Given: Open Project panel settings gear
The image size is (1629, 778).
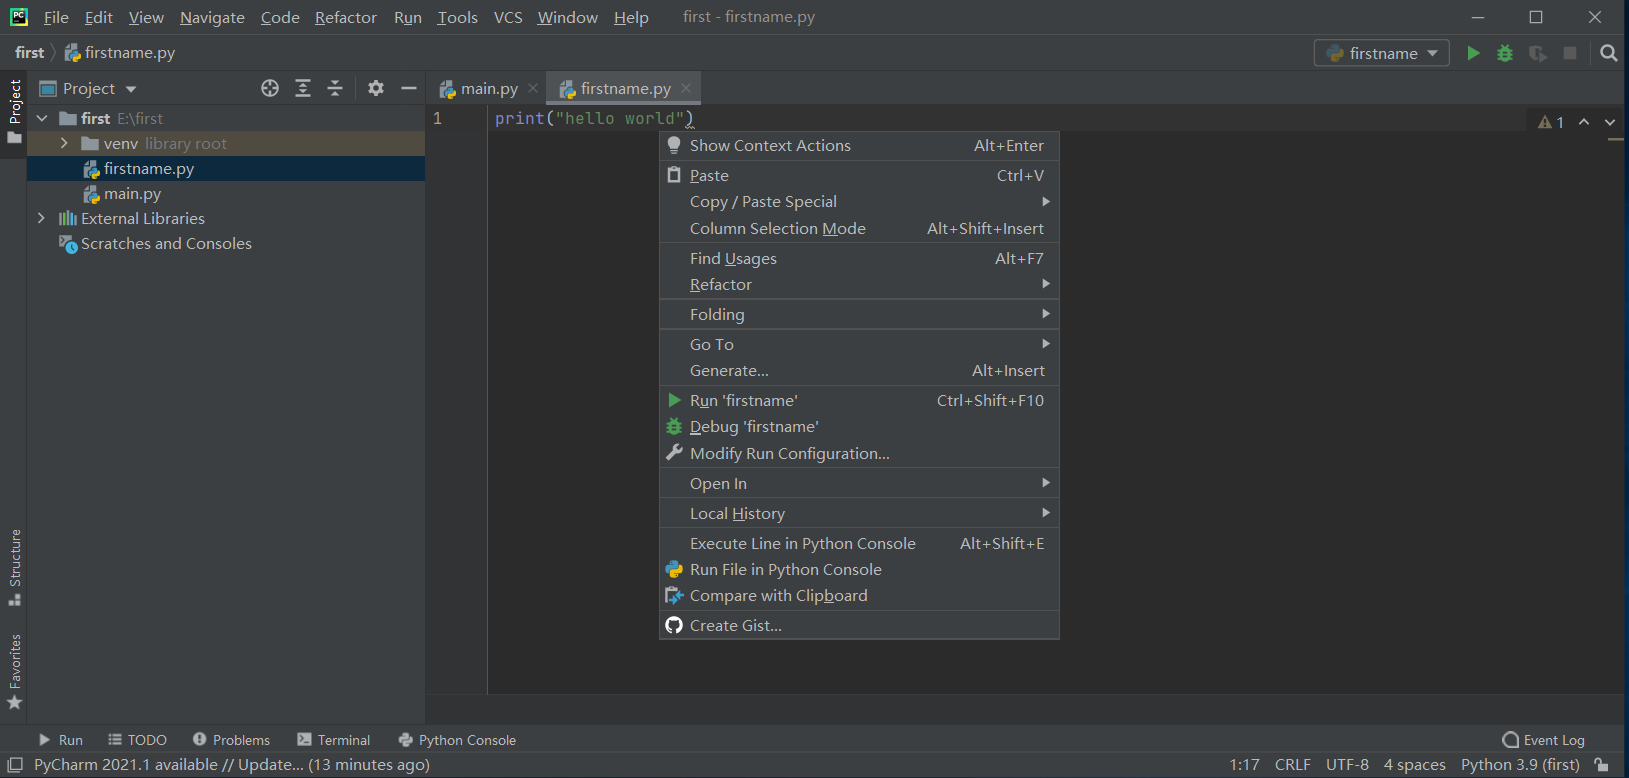Looking at the screenshot, I should pyautogui.click(x=376, y=88).
